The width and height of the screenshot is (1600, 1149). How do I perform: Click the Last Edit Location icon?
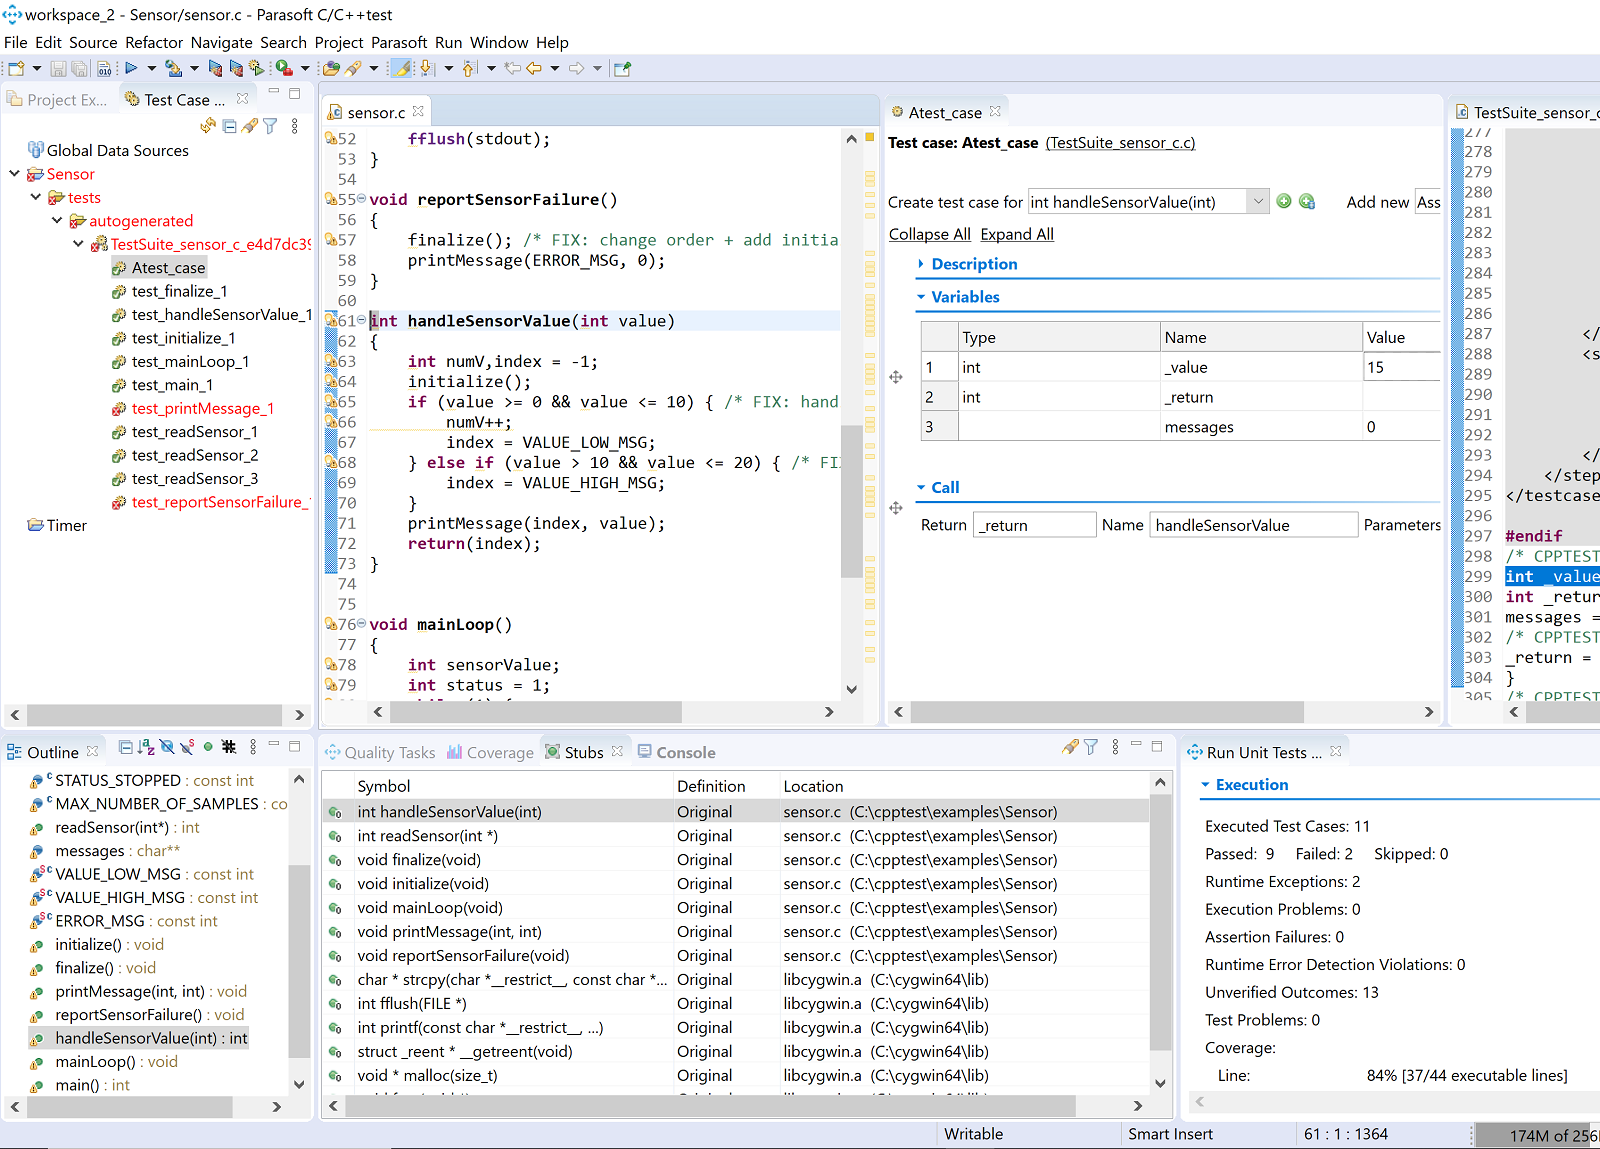tap(513, 69)
